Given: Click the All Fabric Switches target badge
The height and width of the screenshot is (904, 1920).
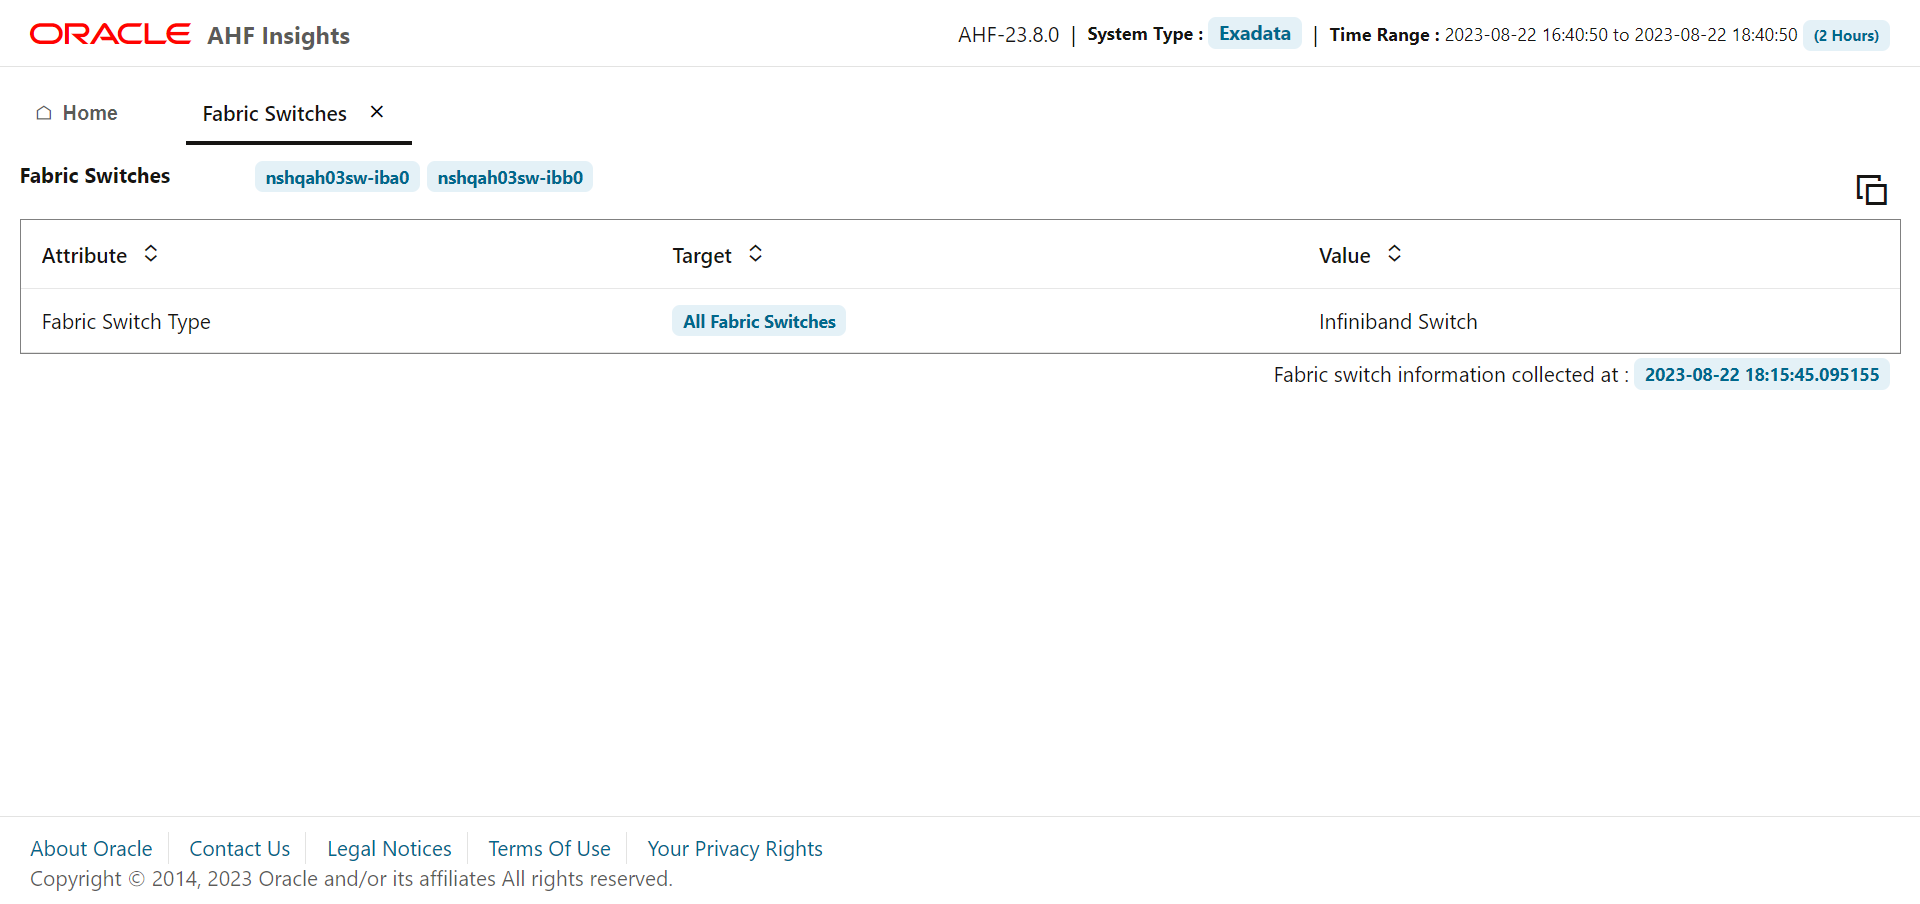Looking at the screenshot, I should [x=759, y=321].
